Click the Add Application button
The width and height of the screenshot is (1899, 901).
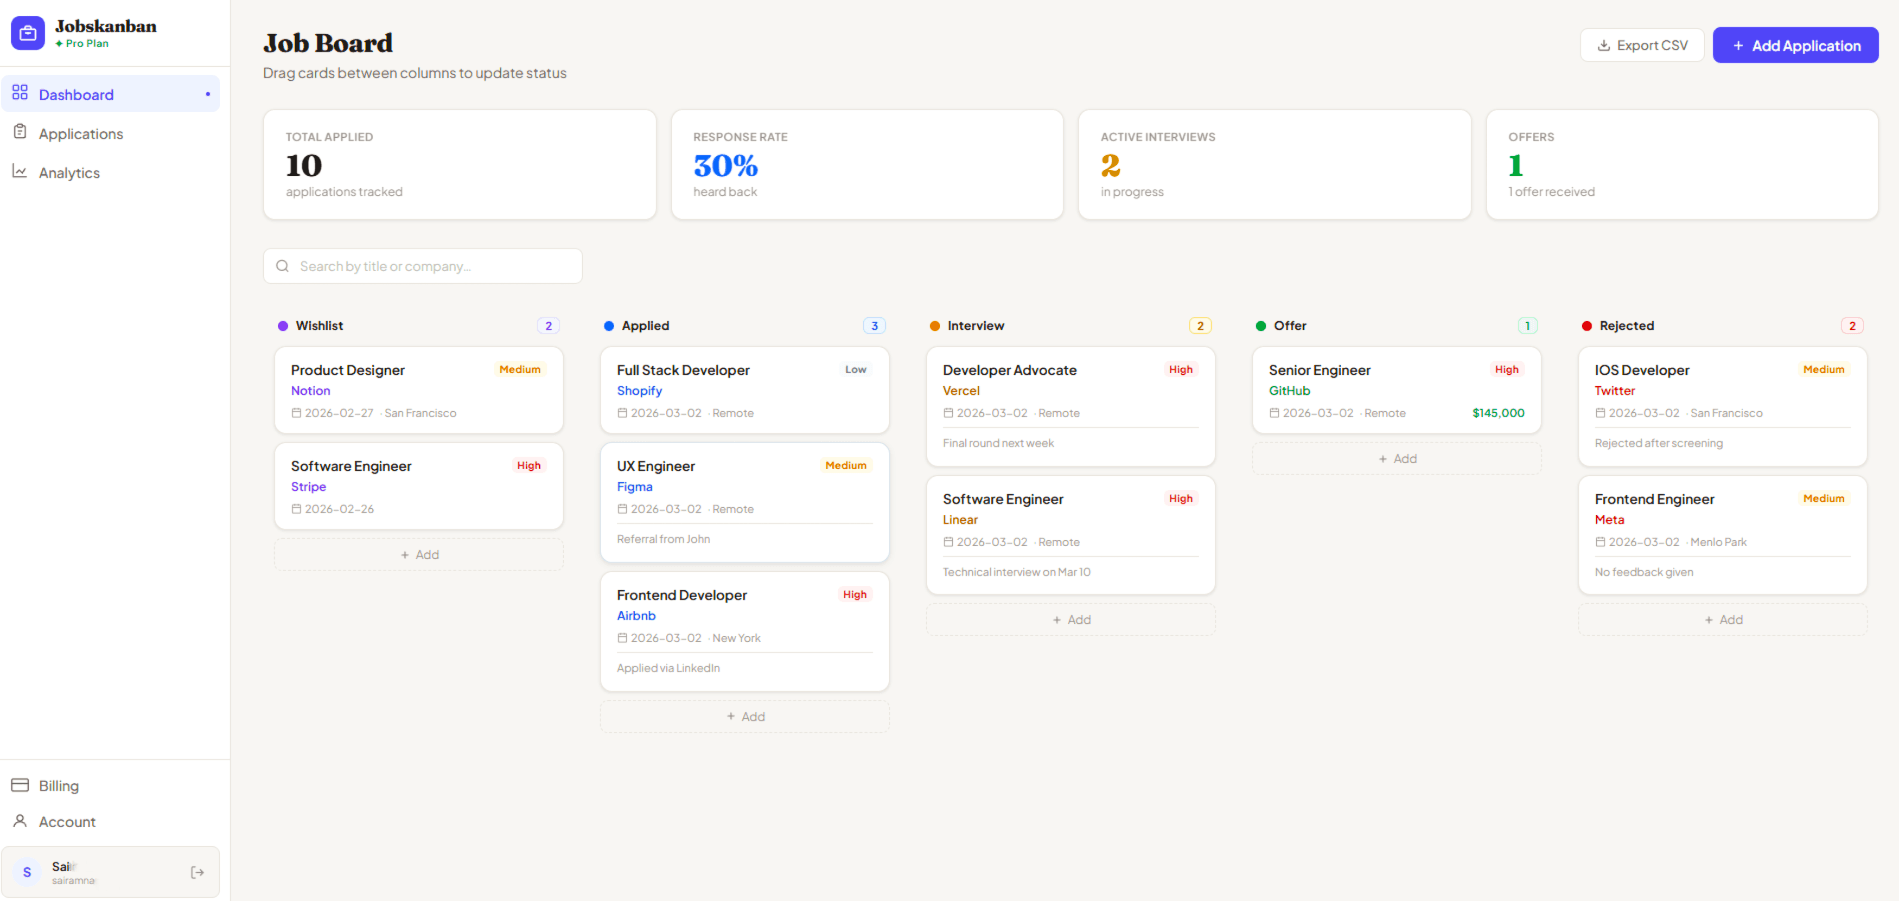coord(1795,45)
